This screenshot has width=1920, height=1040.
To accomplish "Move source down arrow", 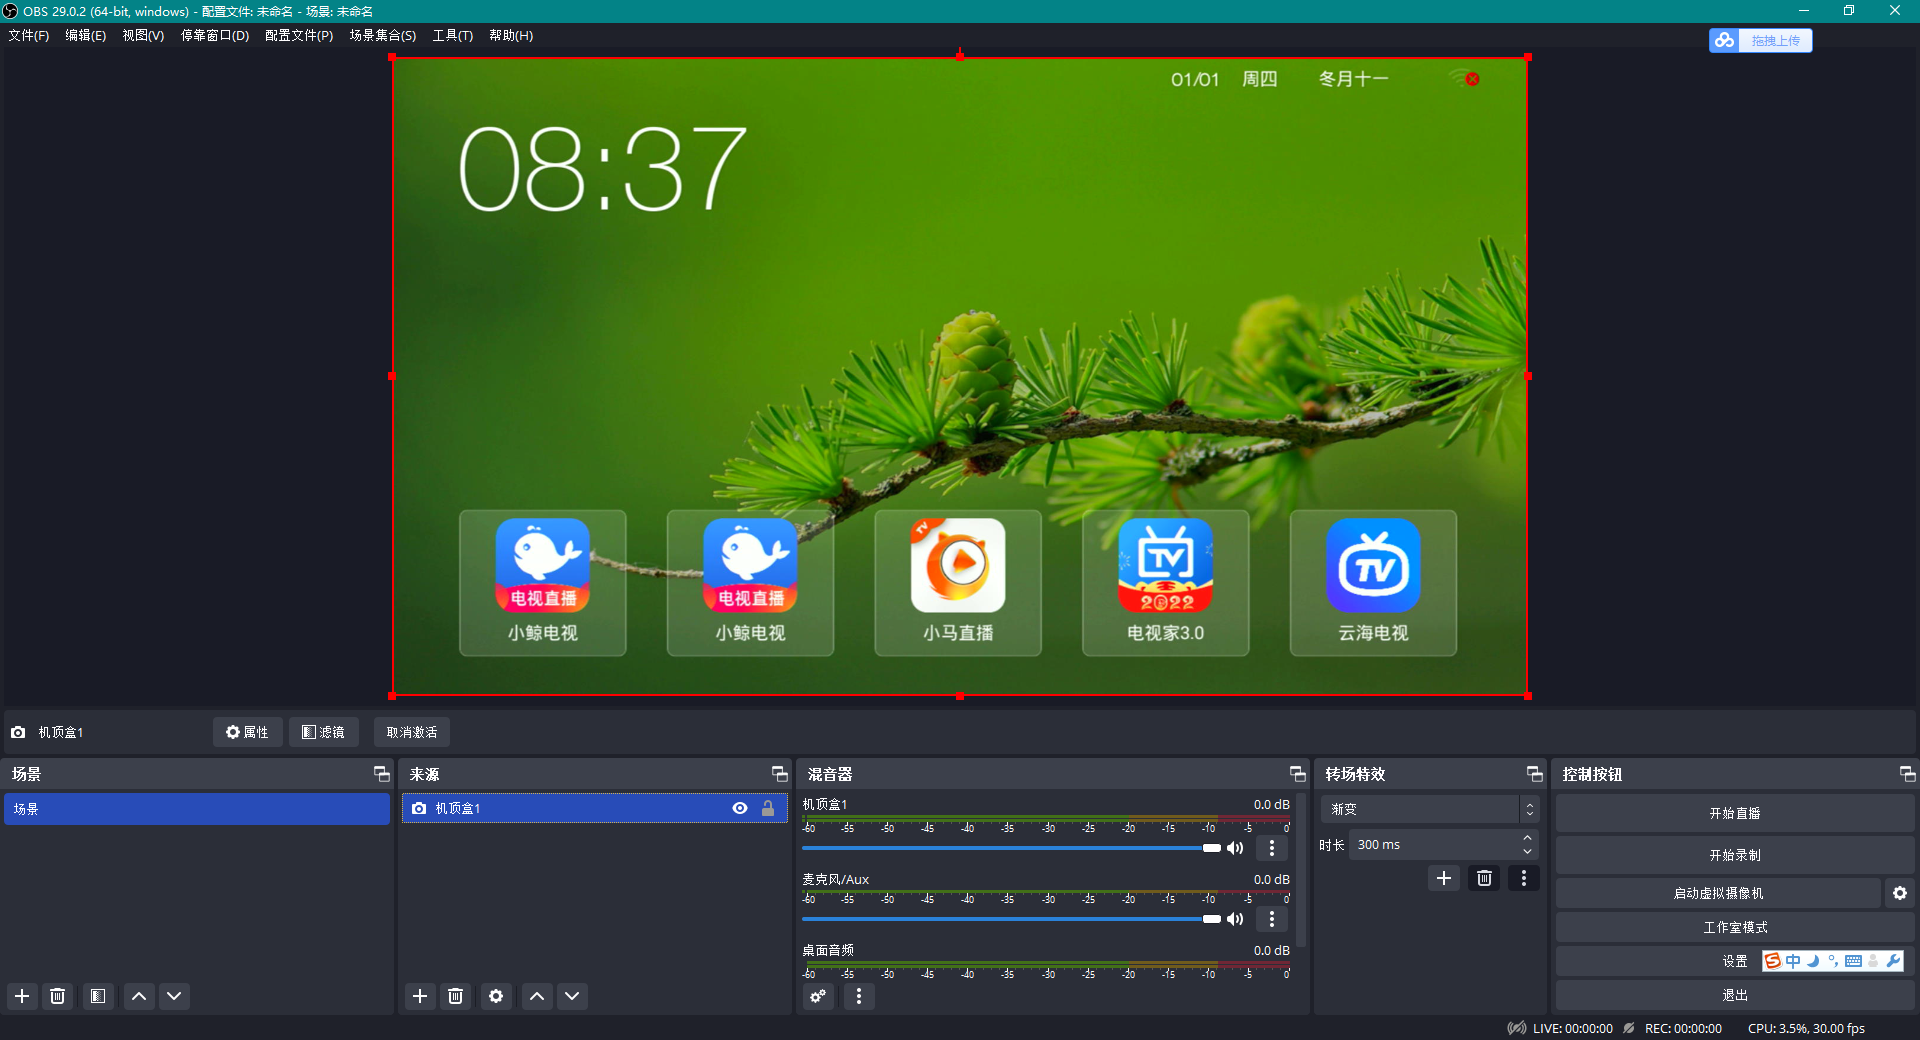I will tap(572, 996).
